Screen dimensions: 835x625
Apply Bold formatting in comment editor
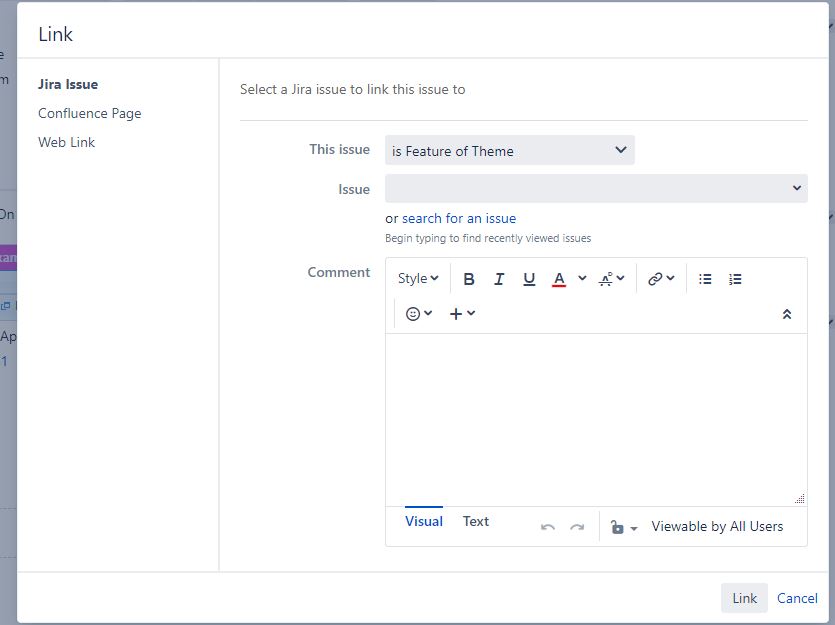point(469,279)
